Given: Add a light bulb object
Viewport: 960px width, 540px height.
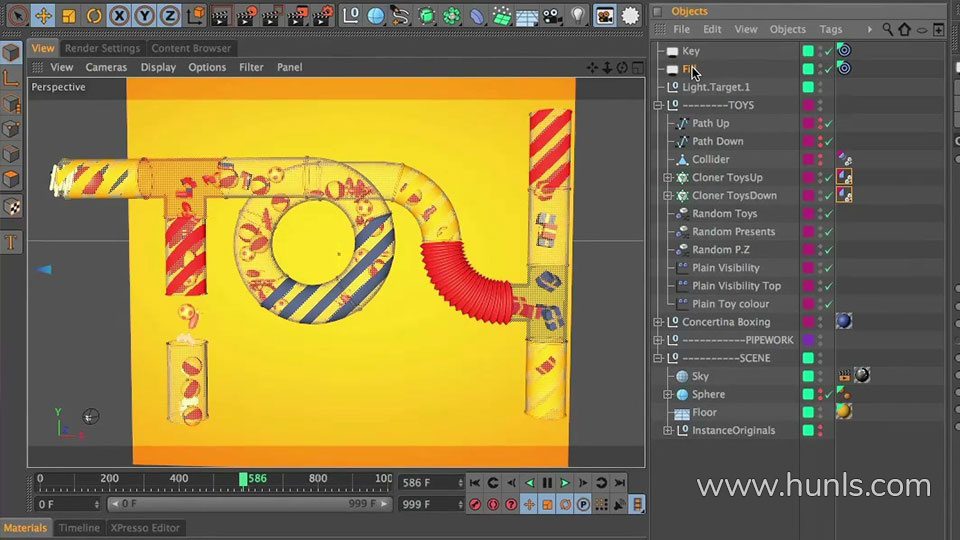Looking at the screenshot, I should coord(577,15).
